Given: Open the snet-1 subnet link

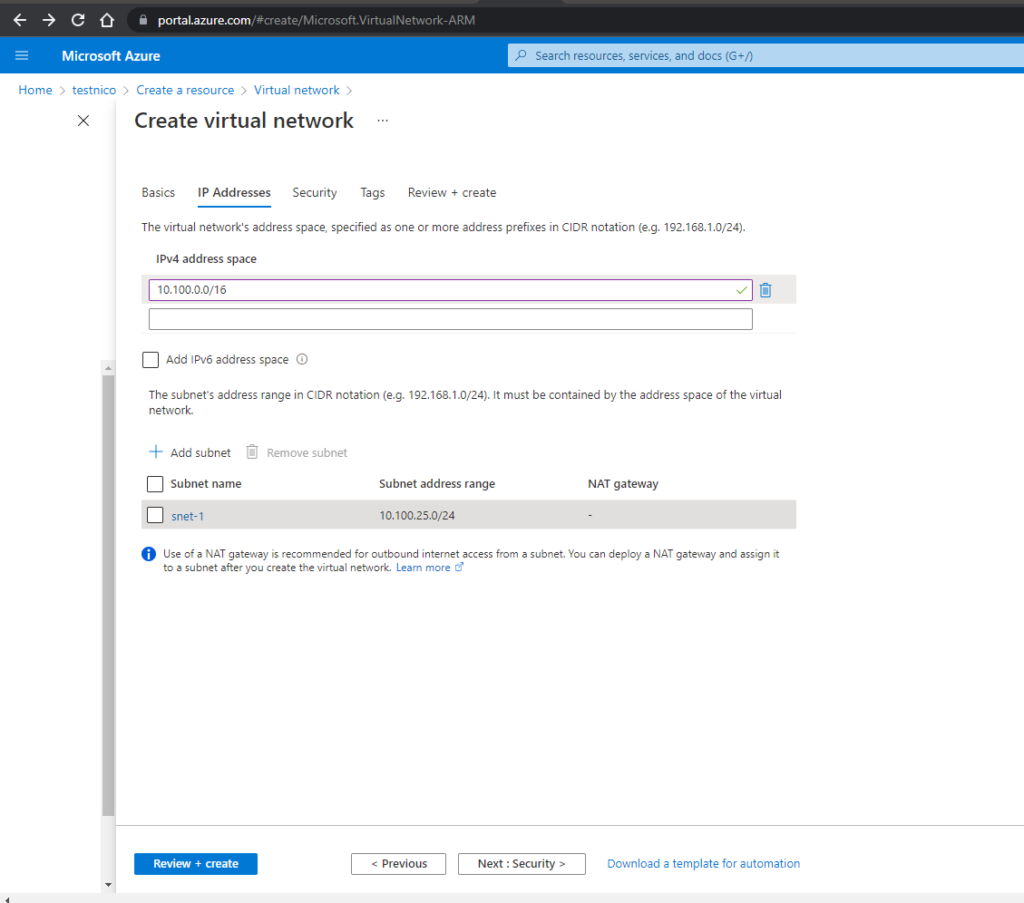Looking at the screenshot, I should tap(187, 516).
